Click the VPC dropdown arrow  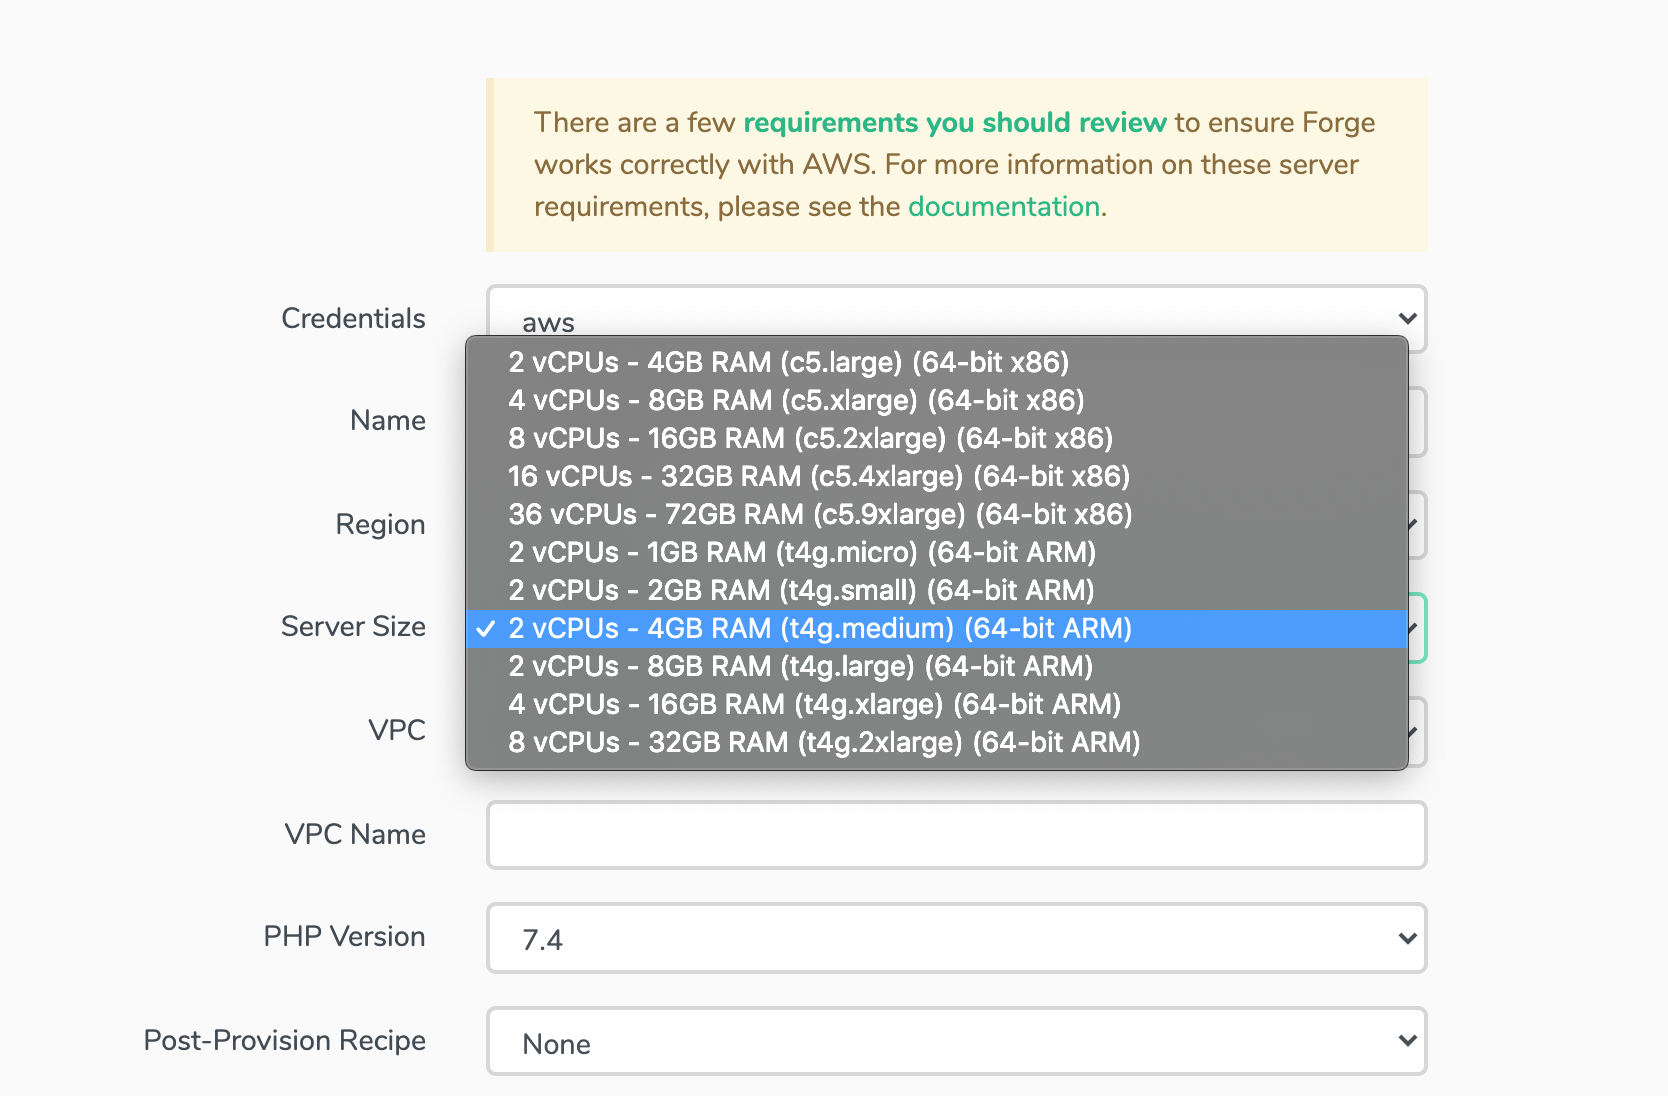coord(1414,732)
